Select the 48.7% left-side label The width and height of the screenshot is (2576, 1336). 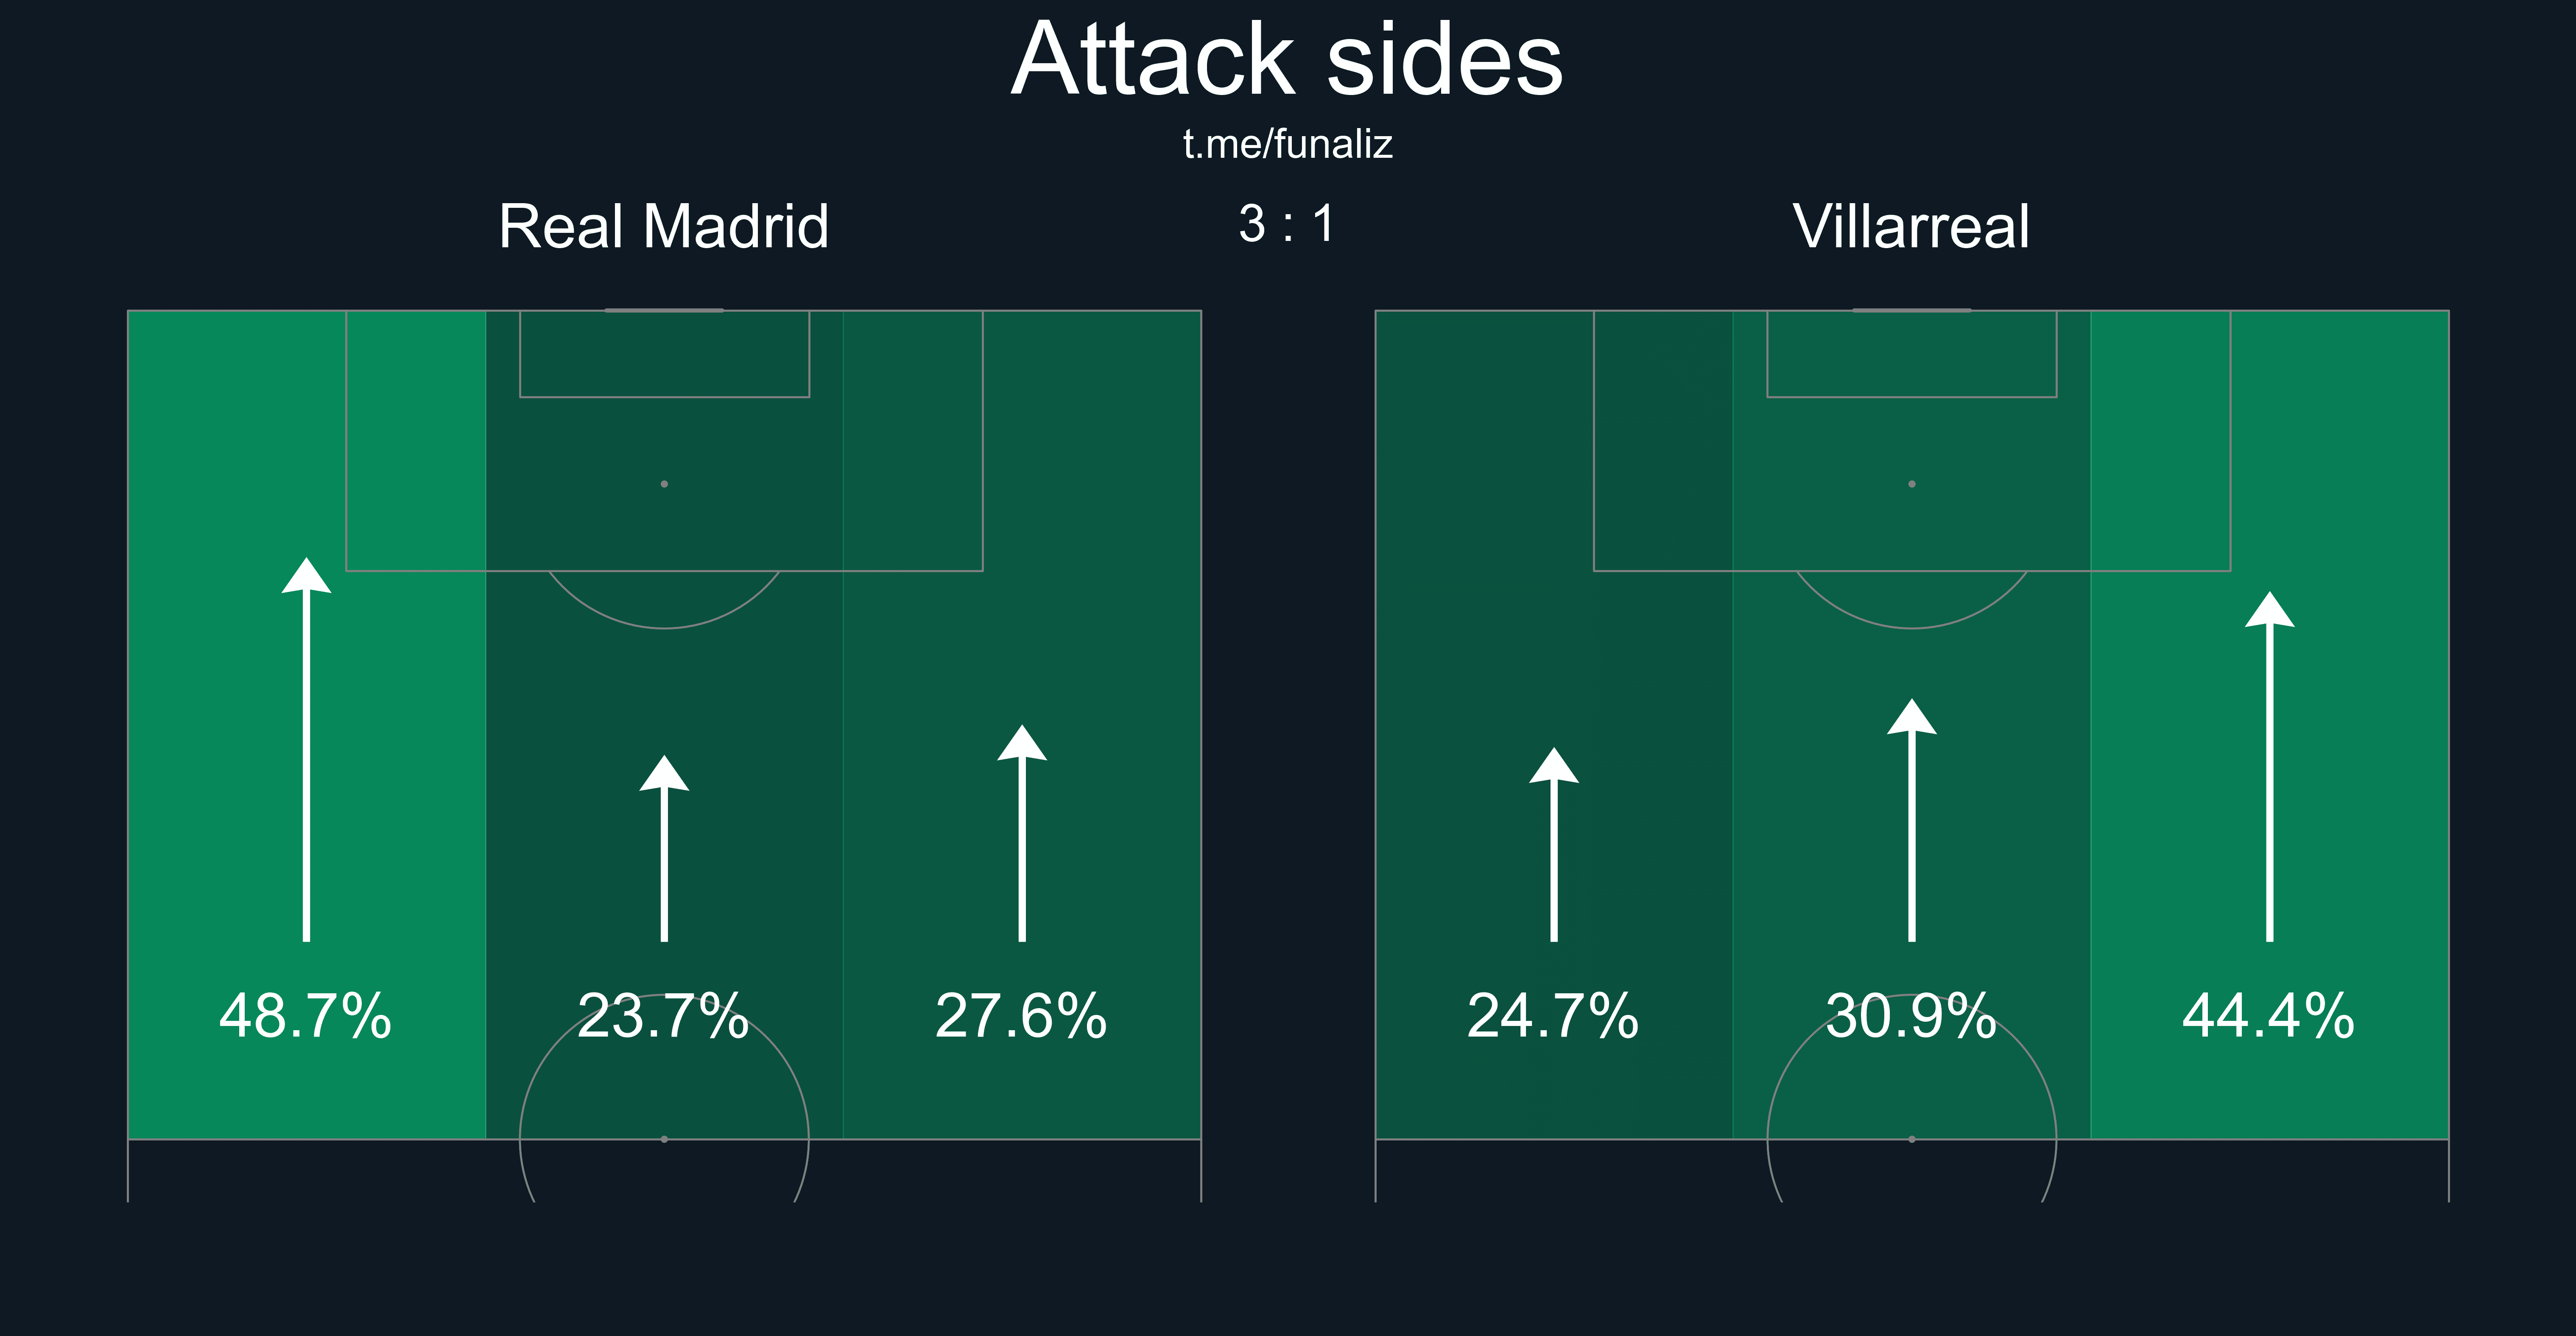click(306, 1016)
